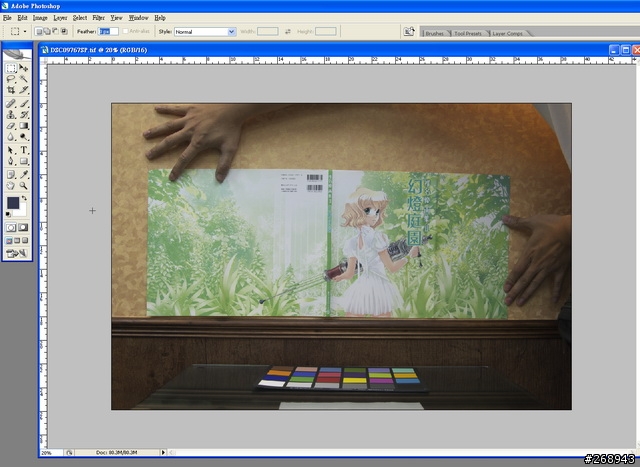Image resolution: width=640 pixels, height=467 pixels.
Task: Select the Type tool
Action: (x=24, y=150)
